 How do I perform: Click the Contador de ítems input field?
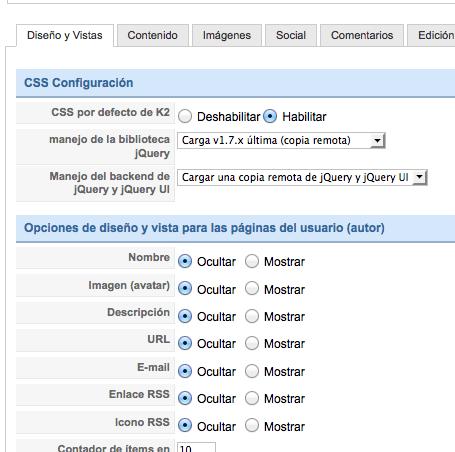point(196,447)
